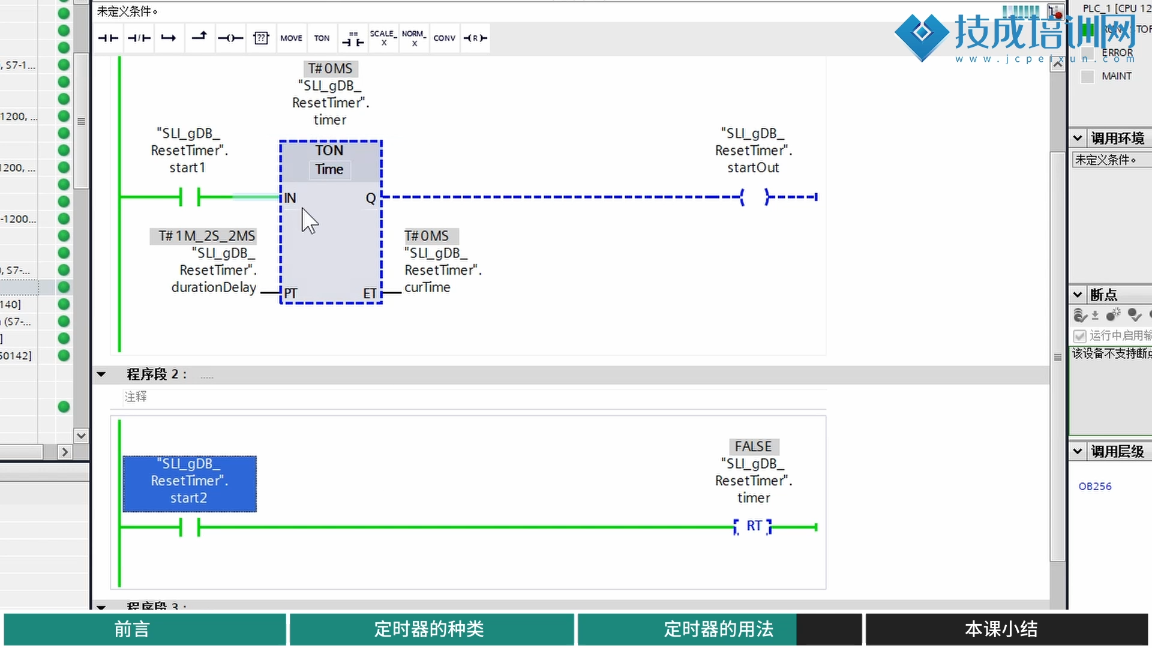The height and width of the screenshot is (648, 1152).
Task: Insert an empty box instruction
Action: (261, 38)
